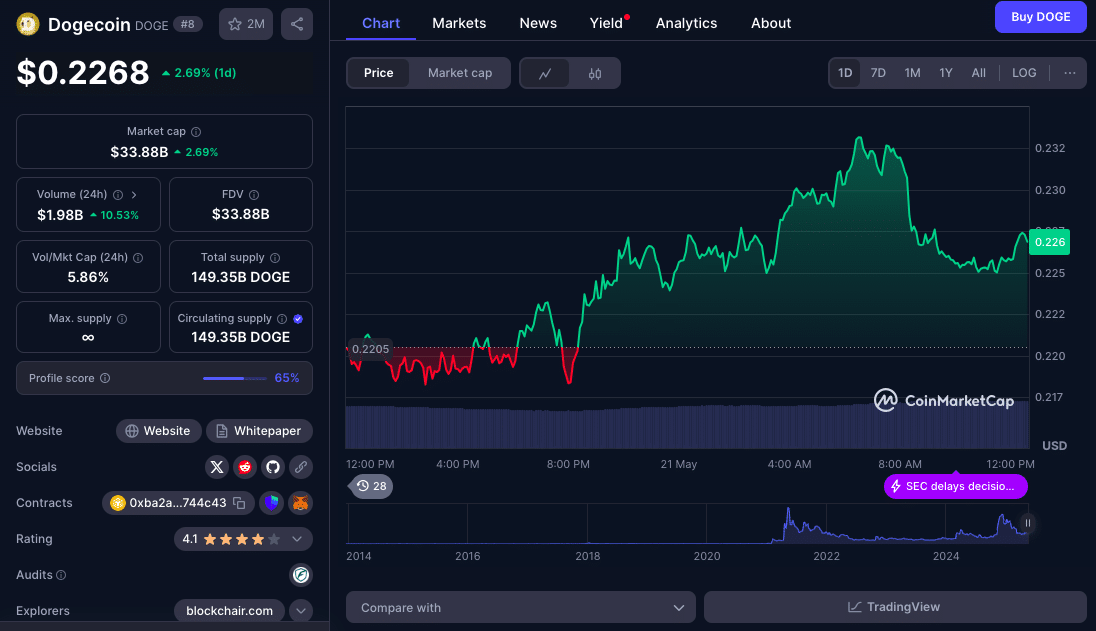This screenshot has height=631, width=1096.
Task: Set chart range to 1D
Action: tap(845, 73)
